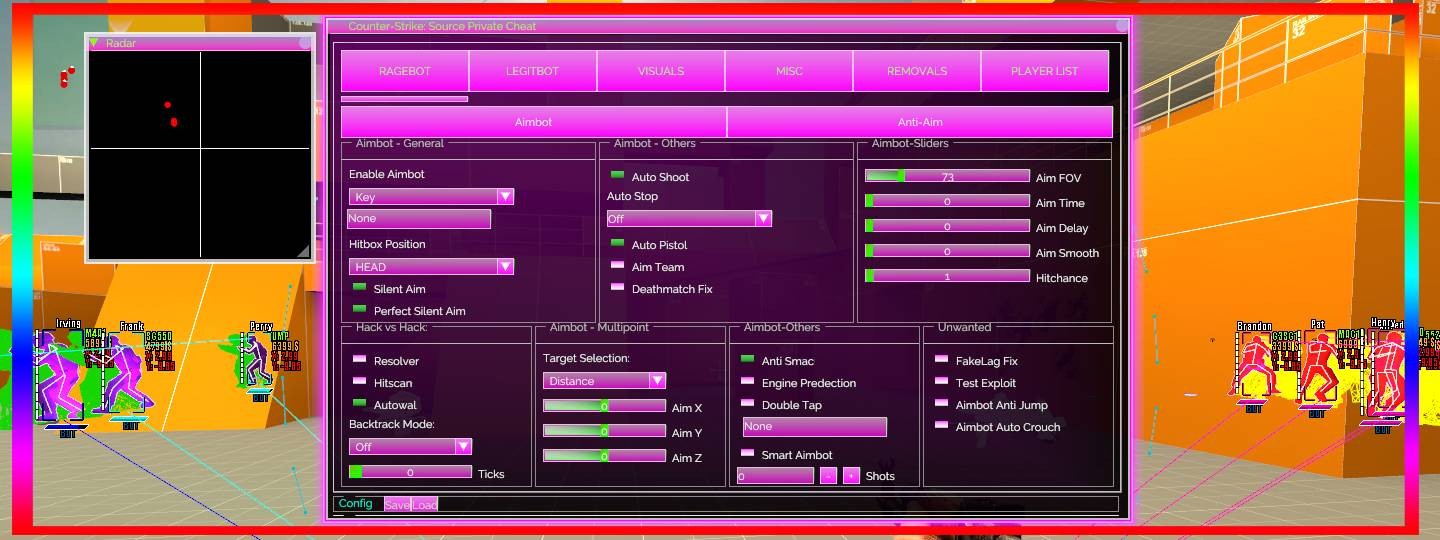Toggle Perfect Silent Aim checkbox
The height and width of the screenshot is (540, 1440).
click(360, 310)
